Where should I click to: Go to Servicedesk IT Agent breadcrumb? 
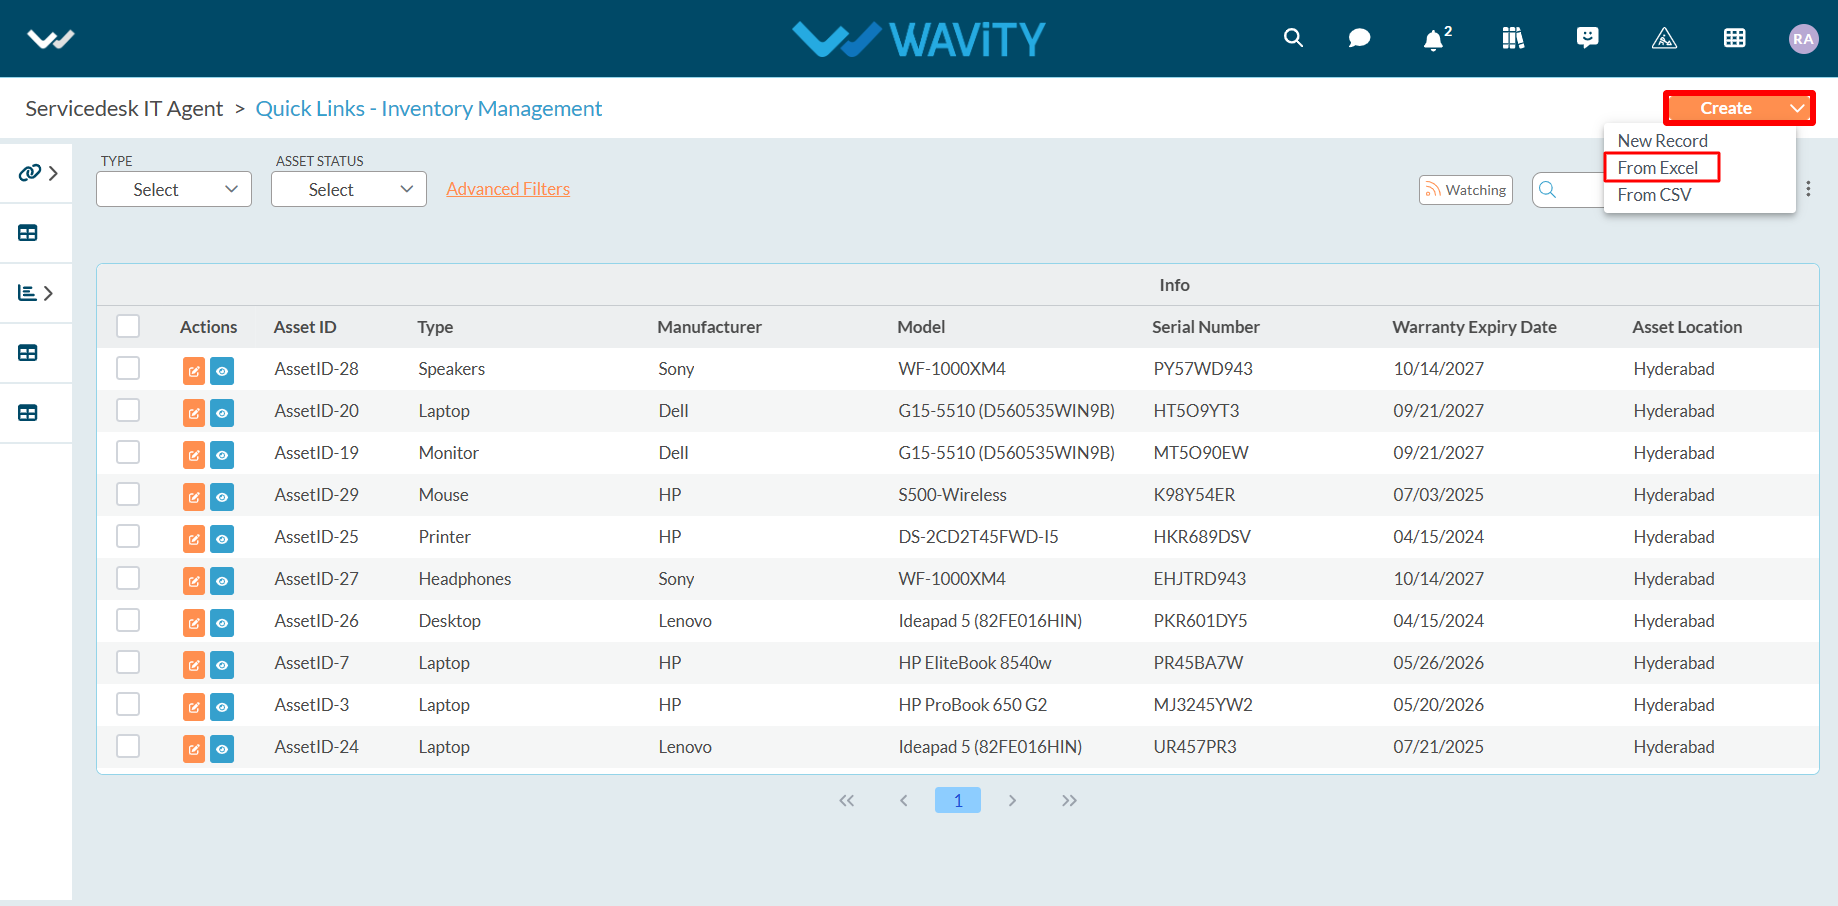tap(124, 108)
